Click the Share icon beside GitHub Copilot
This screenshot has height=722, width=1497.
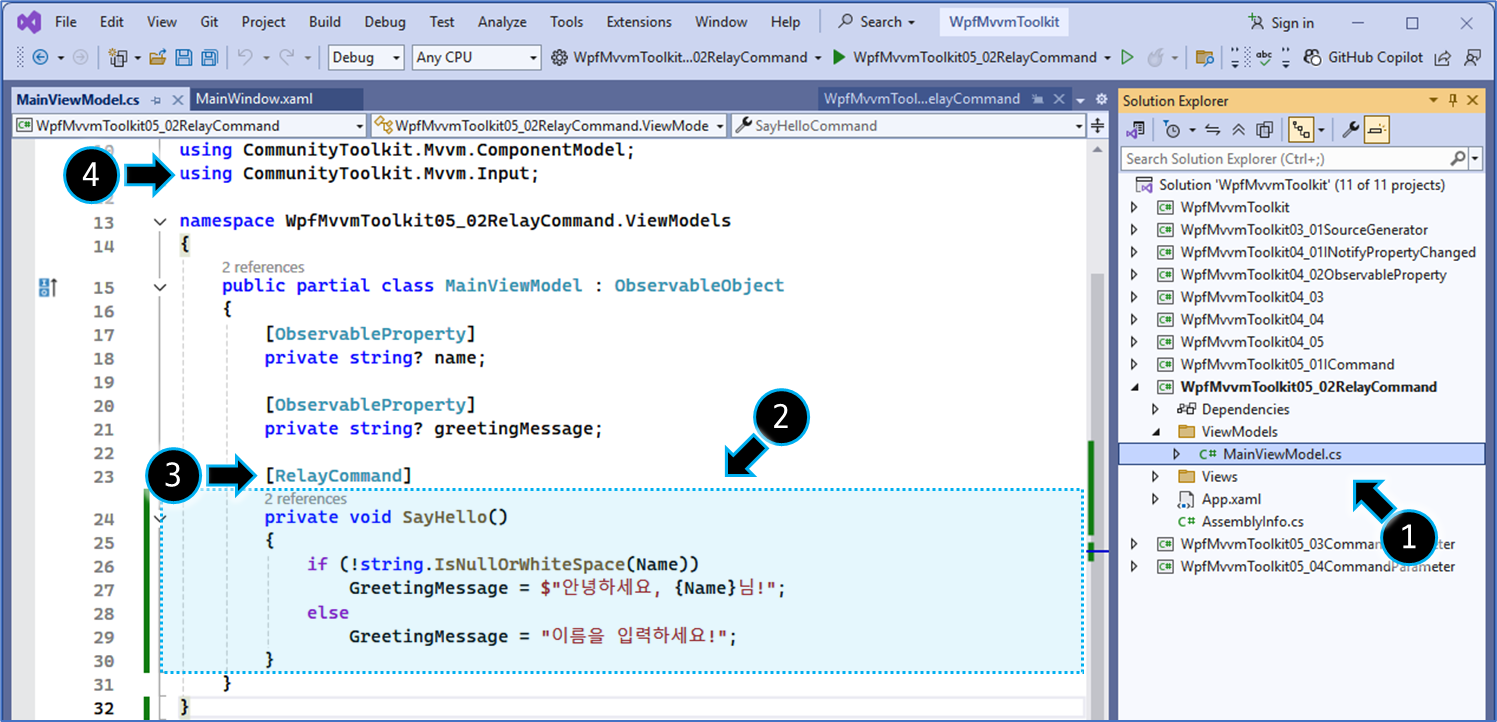pyautogui.click(x=1442, y=58)
